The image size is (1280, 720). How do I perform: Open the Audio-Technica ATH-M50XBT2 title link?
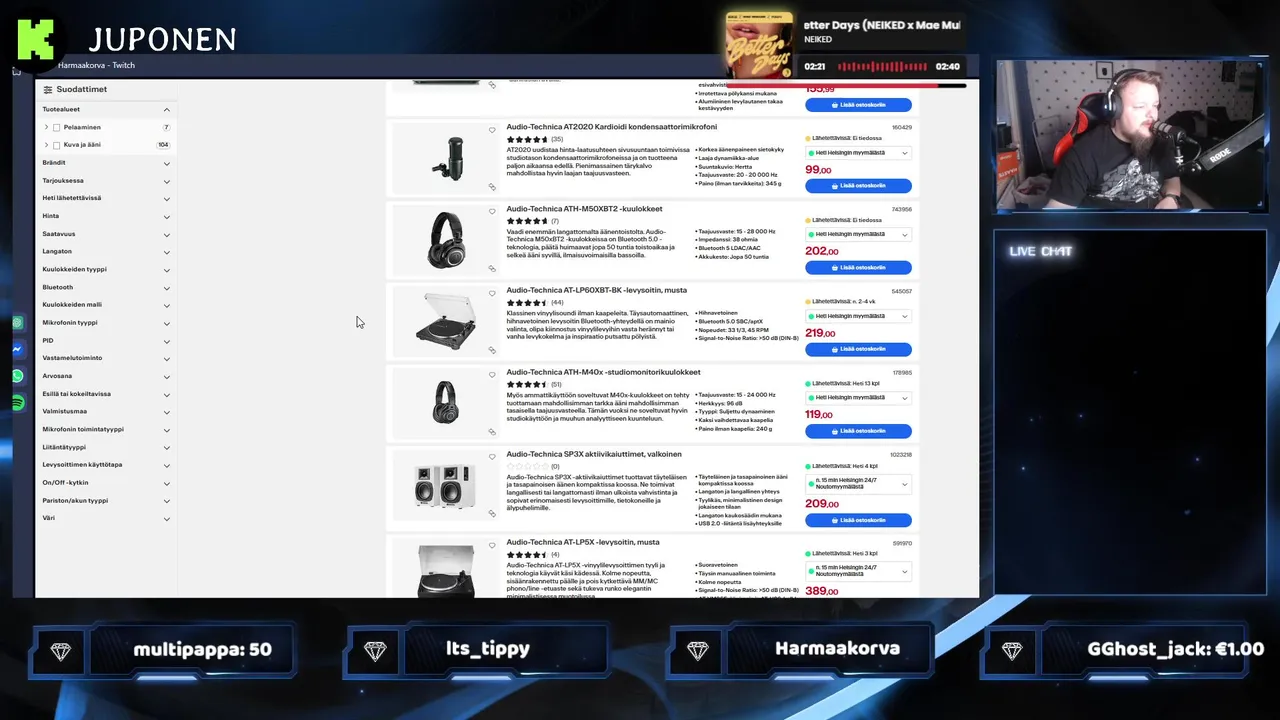click(x=584, y=209)
